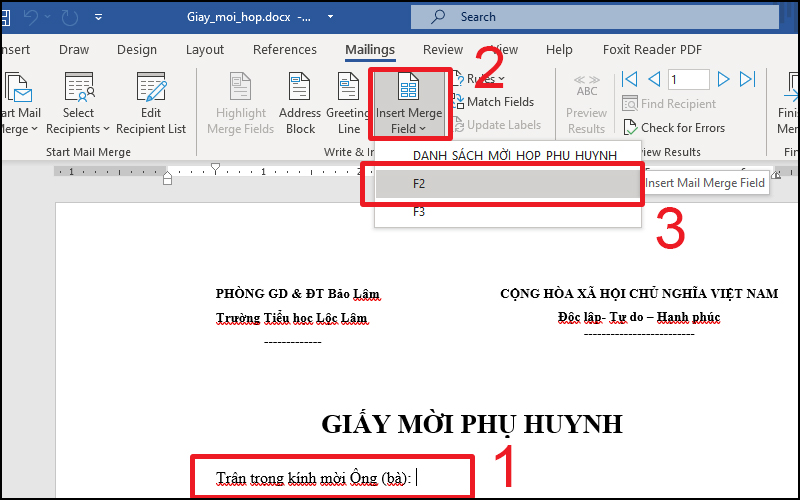
Task: Go to previous record arrow
Action: 654,79
